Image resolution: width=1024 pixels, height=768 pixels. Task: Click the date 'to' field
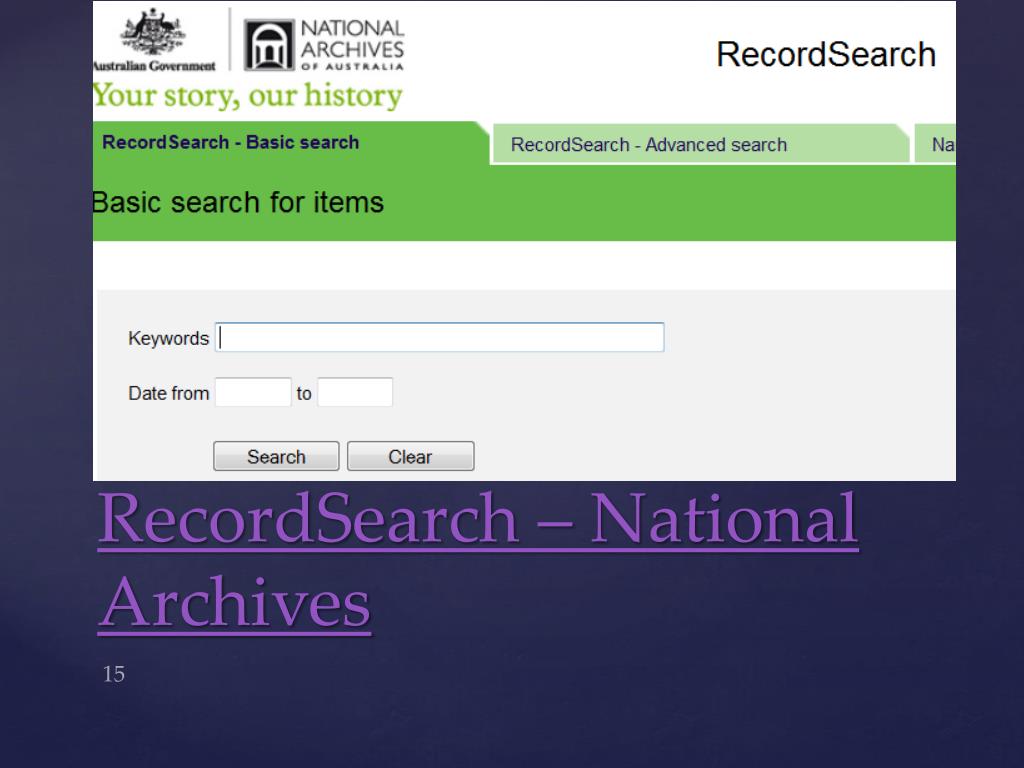(x=355, y=392)
